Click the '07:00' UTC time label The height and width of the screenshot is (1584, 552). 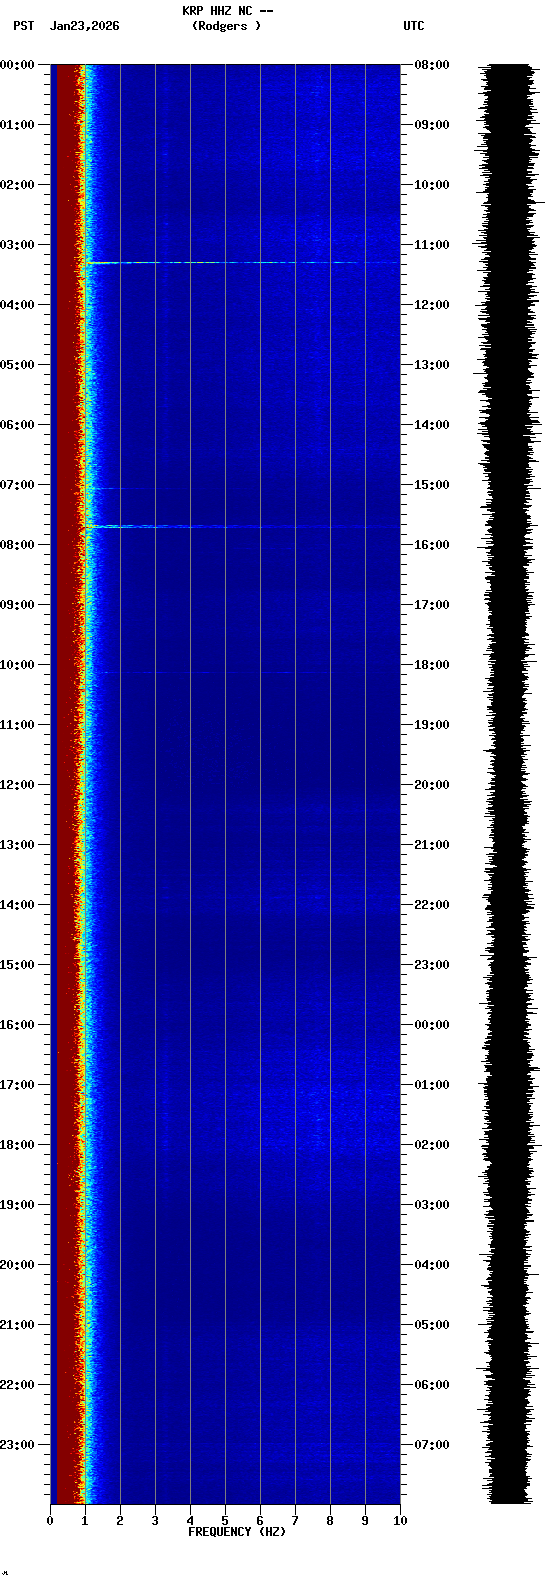(432, 1445)
